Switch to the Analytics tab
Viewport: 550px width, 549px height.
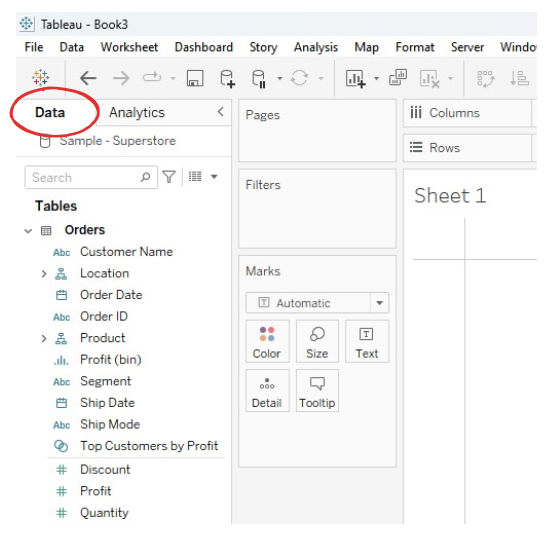tap(137, 113)
